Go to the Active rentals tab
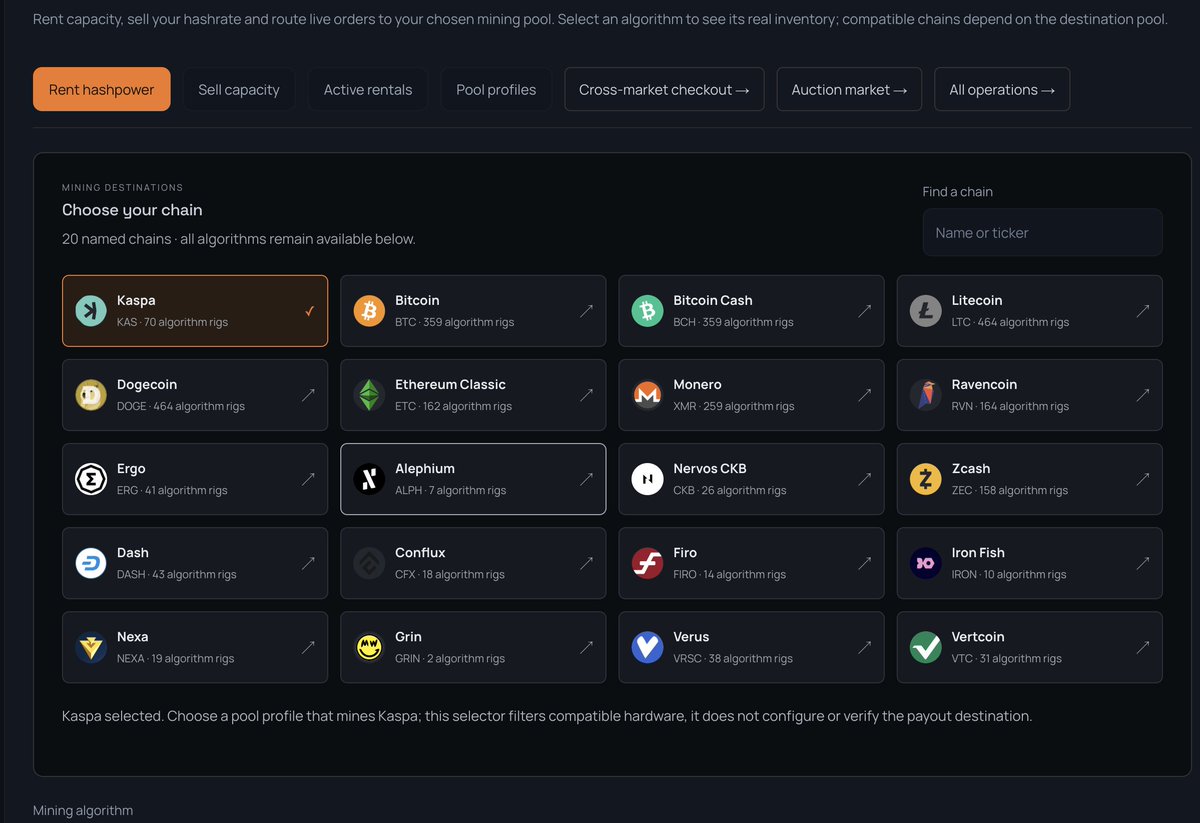This screenshot has width=1200, height=823. pos(368,89)
